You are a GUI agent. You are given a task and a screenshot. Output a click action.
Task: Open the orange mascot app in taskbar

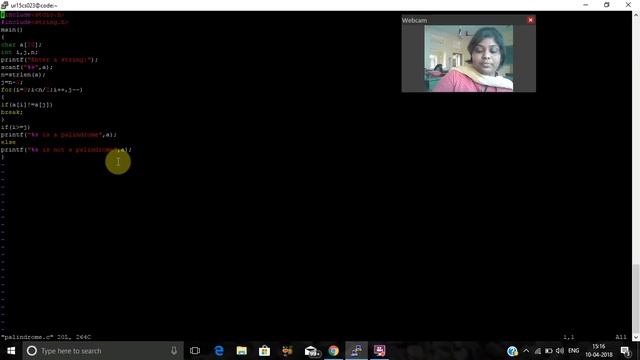287,351
